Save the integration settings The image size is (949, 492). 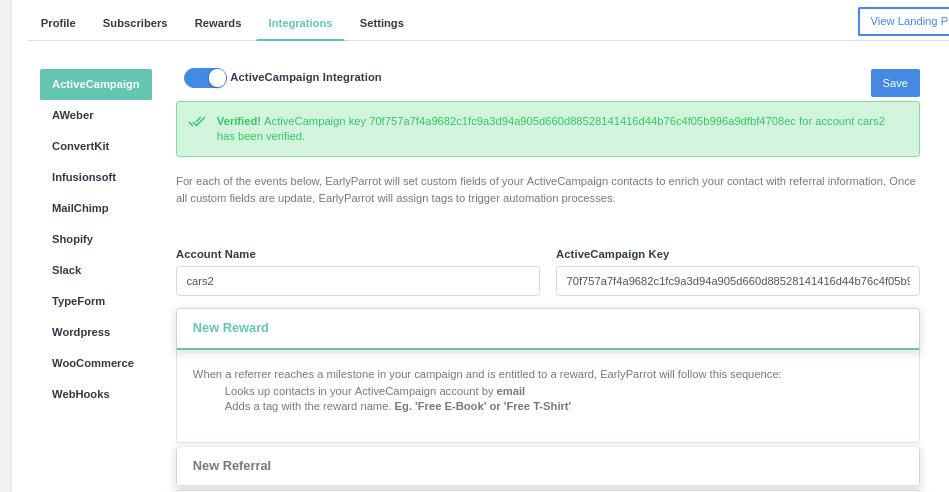895,83
